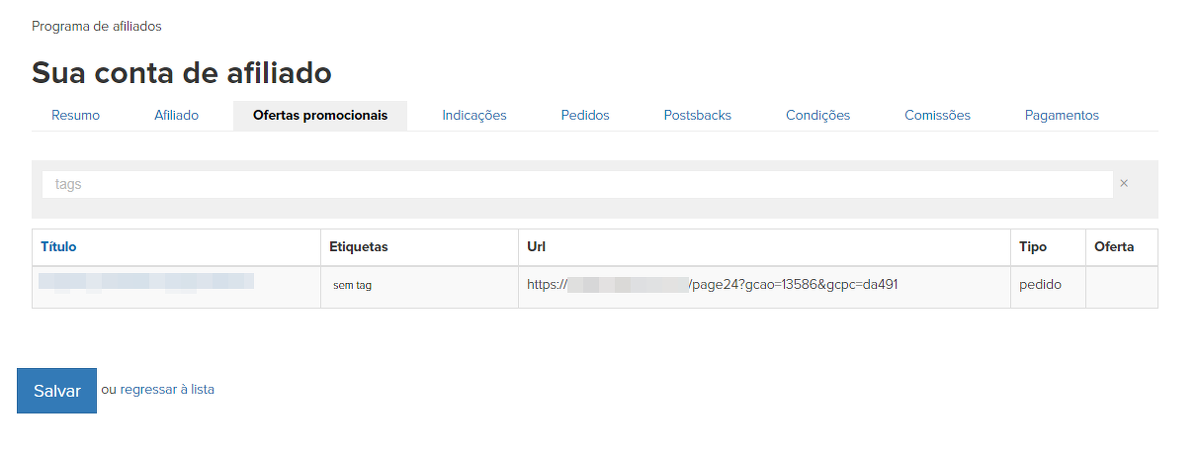1200x459 pixels.
Task: Switch to the Condições tab
Action: (817, 116)
